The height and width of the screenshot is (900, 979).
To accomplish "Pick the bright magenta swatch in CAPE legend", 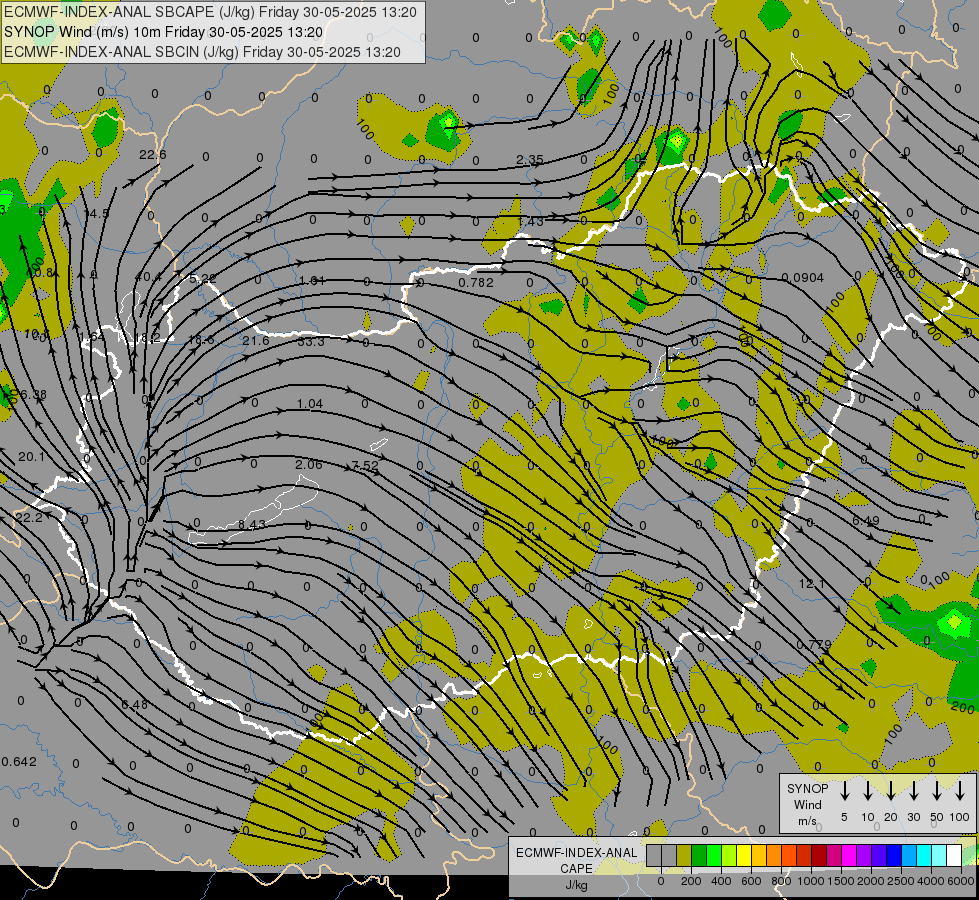I will [x=849, y=856].
